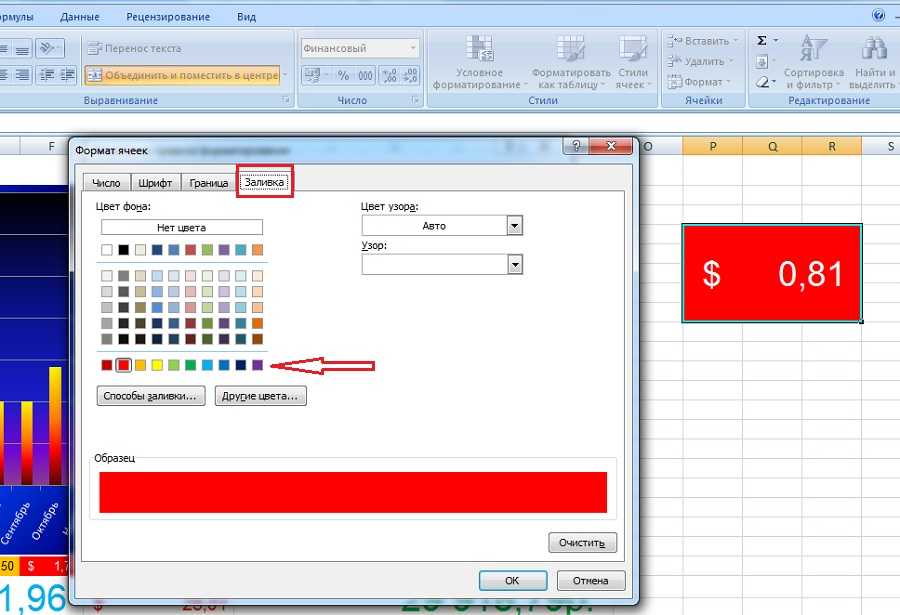Open the Рецензирование ribbon tab
This screenshot has height=615, width=900.
point(169,17)
